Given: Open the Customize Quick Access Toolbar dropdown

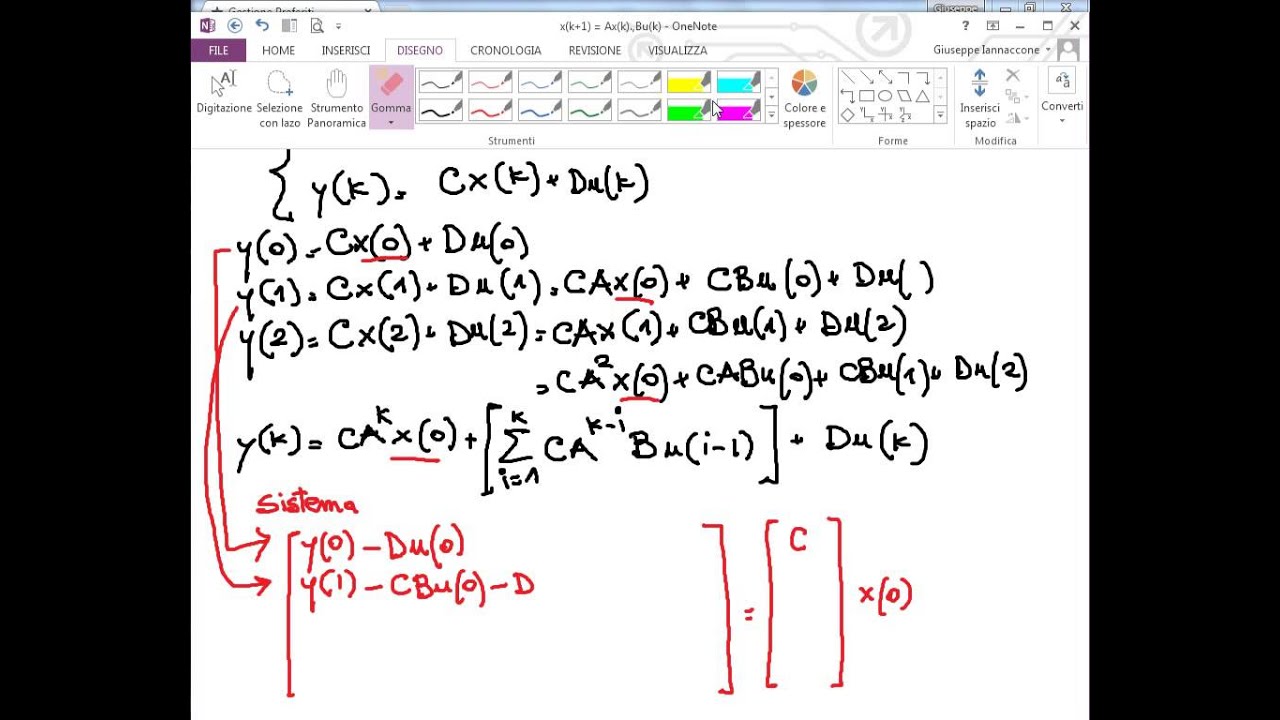Looking at the screenshot, I should coord(338,26).
